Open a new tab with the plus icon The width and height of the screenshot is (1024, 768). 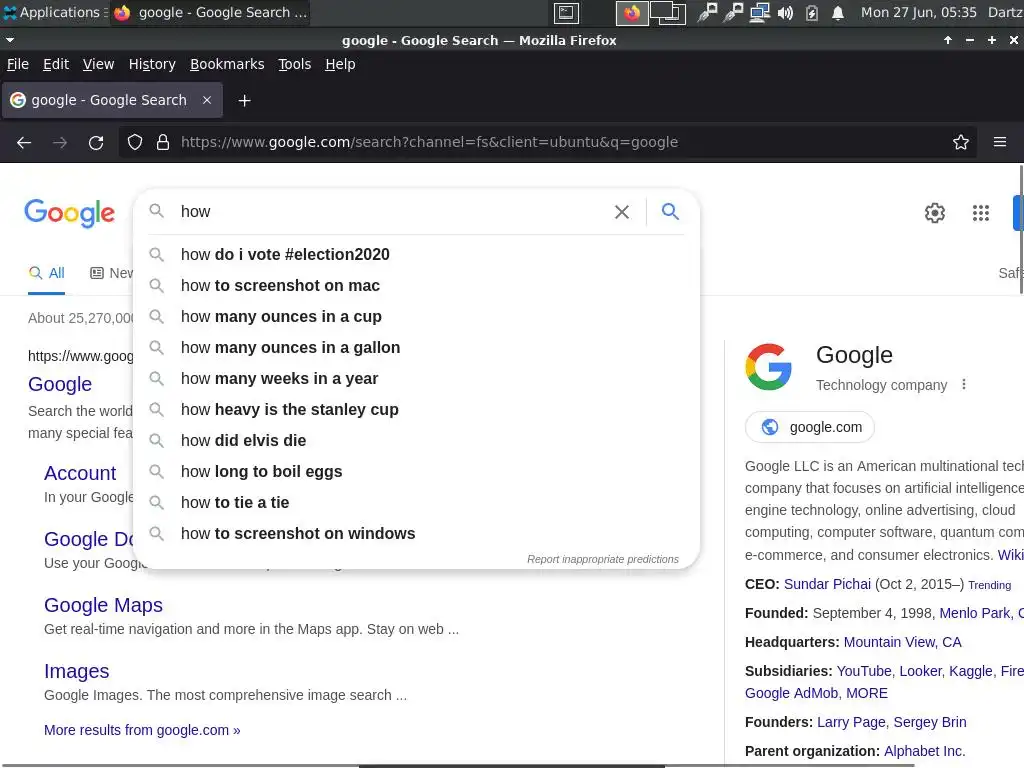pos(244,101)
